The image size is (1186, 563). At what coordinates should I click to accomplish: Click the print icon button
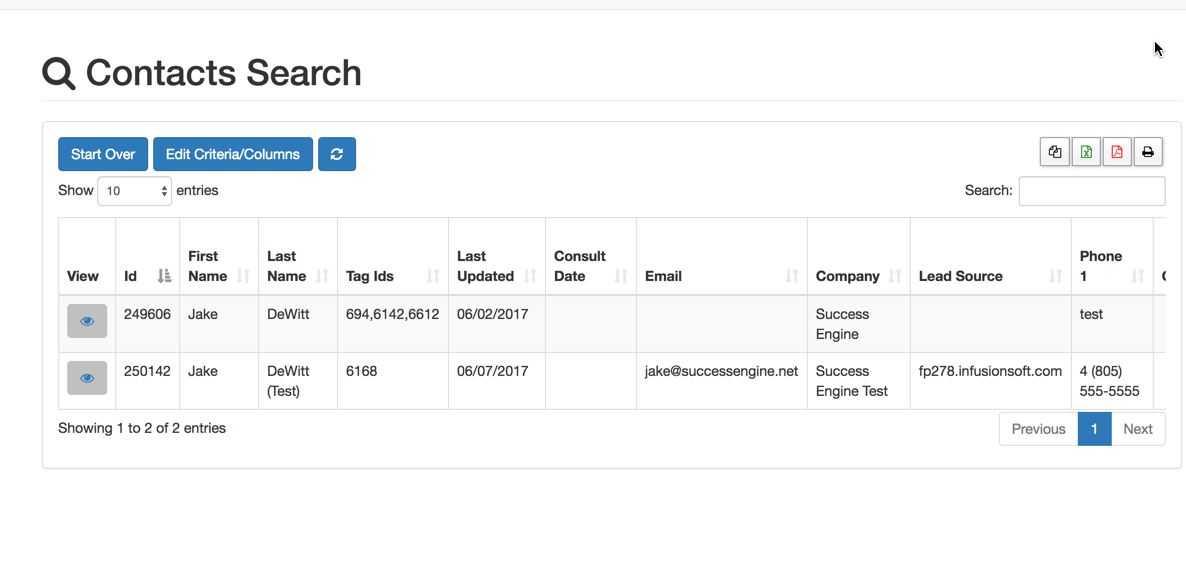(x=1148, y=152)
